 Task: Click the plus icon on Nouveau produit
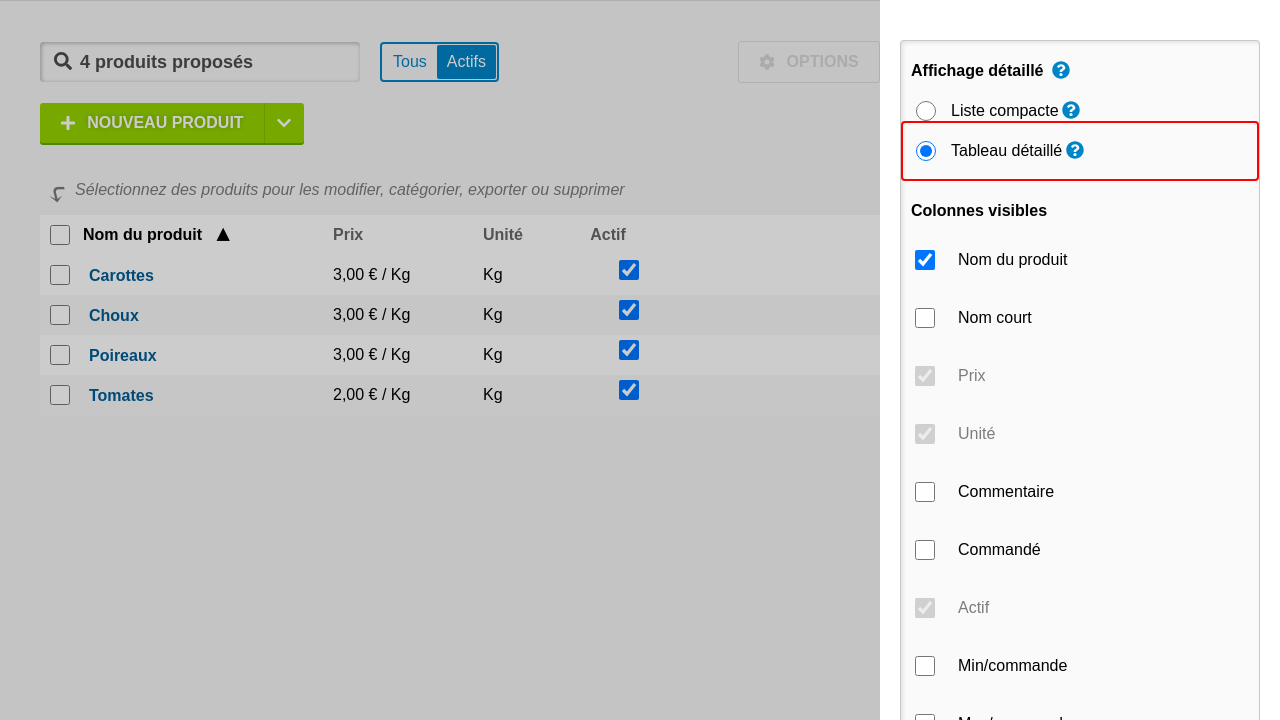[68, 123]
